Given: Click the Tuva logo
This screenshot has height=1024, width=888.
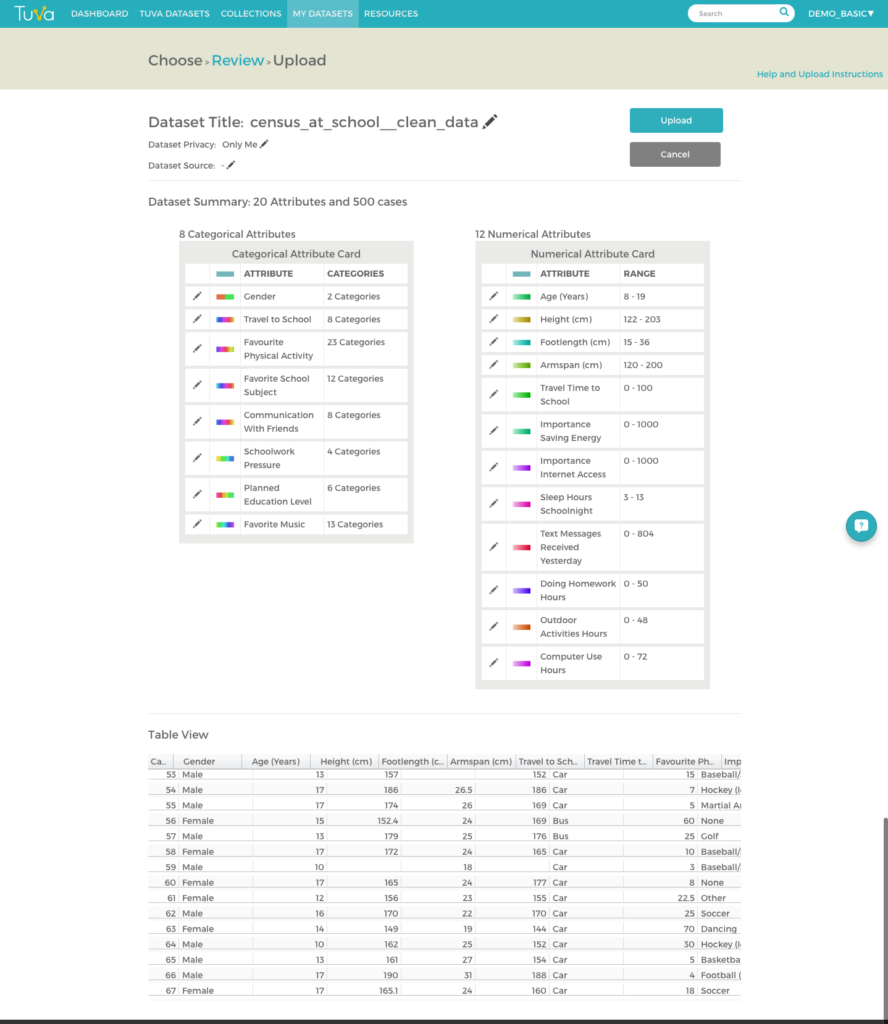Looking at the screenshot, I should tap(34, 14).
